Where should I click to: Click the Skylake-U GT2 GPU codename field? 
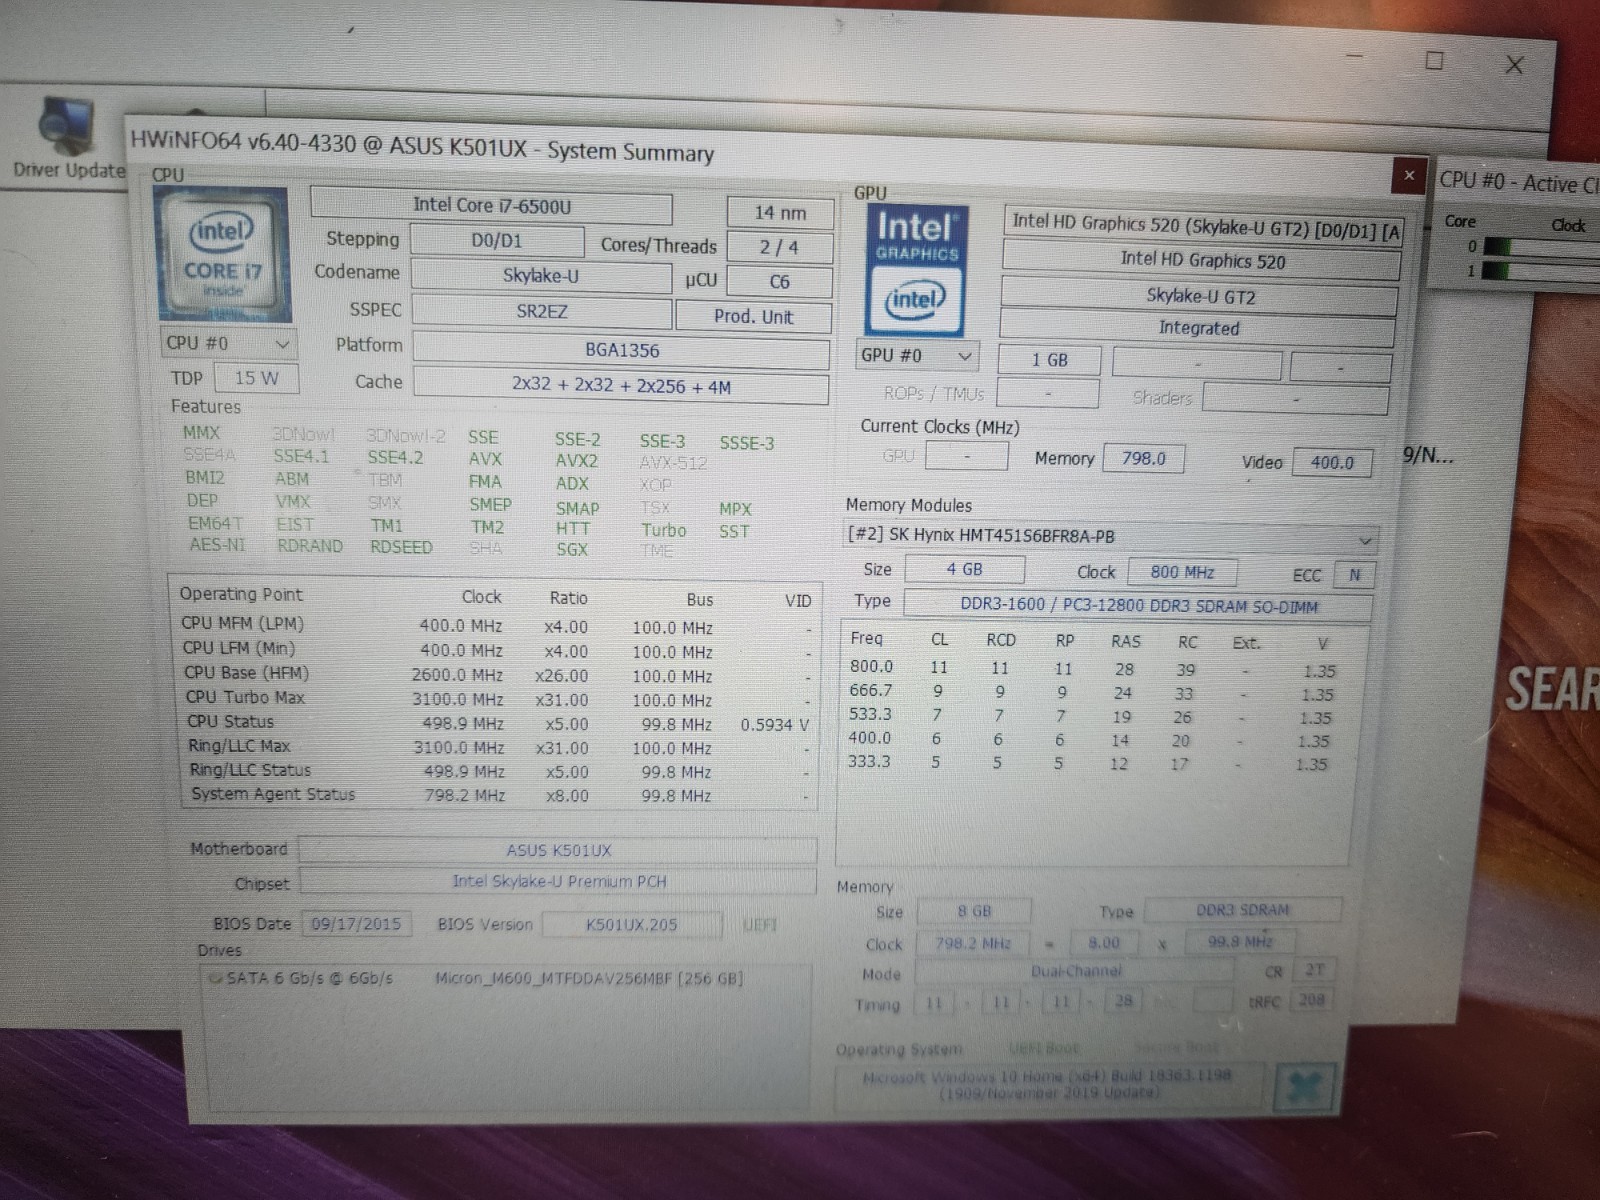1199,297
